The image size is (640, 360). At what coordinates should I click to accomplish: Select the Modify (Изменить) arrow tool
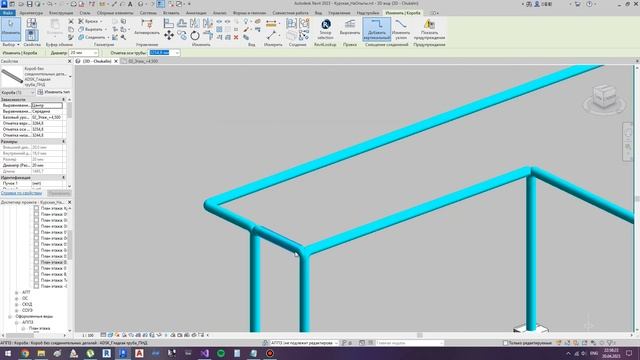click(x=11, y=29)
